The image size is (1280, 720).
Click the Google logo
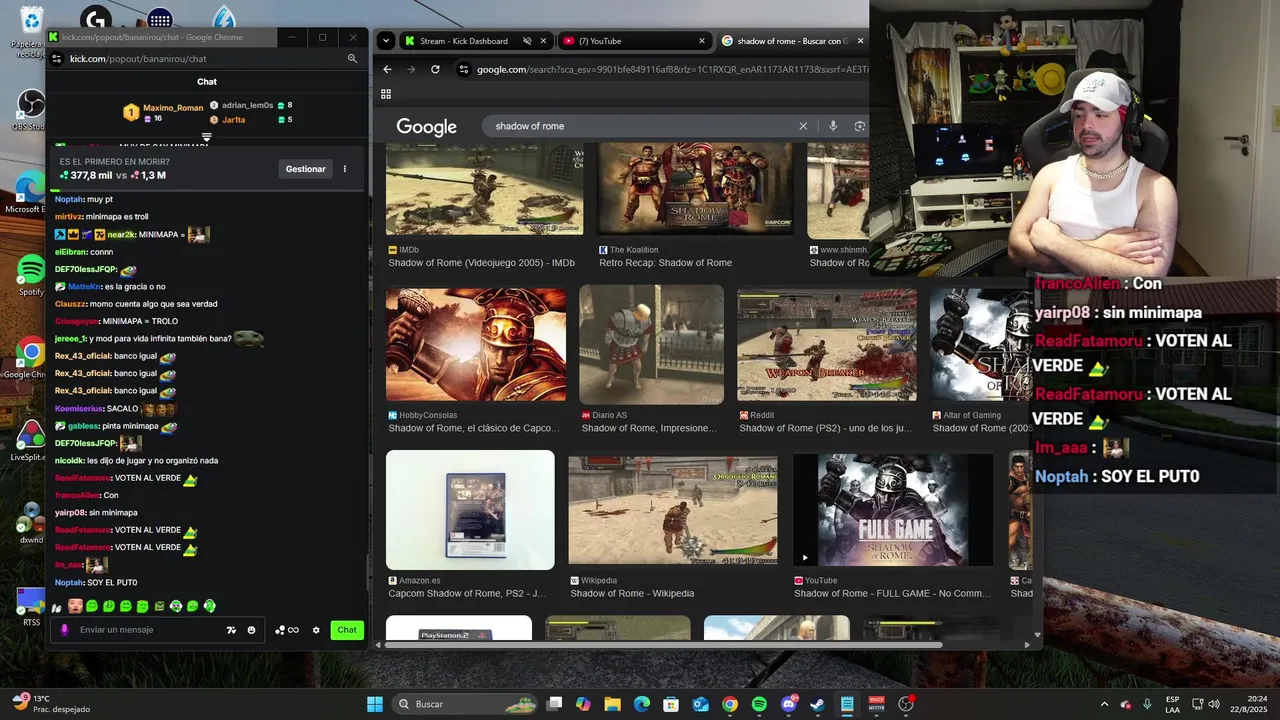coord(426,127)
